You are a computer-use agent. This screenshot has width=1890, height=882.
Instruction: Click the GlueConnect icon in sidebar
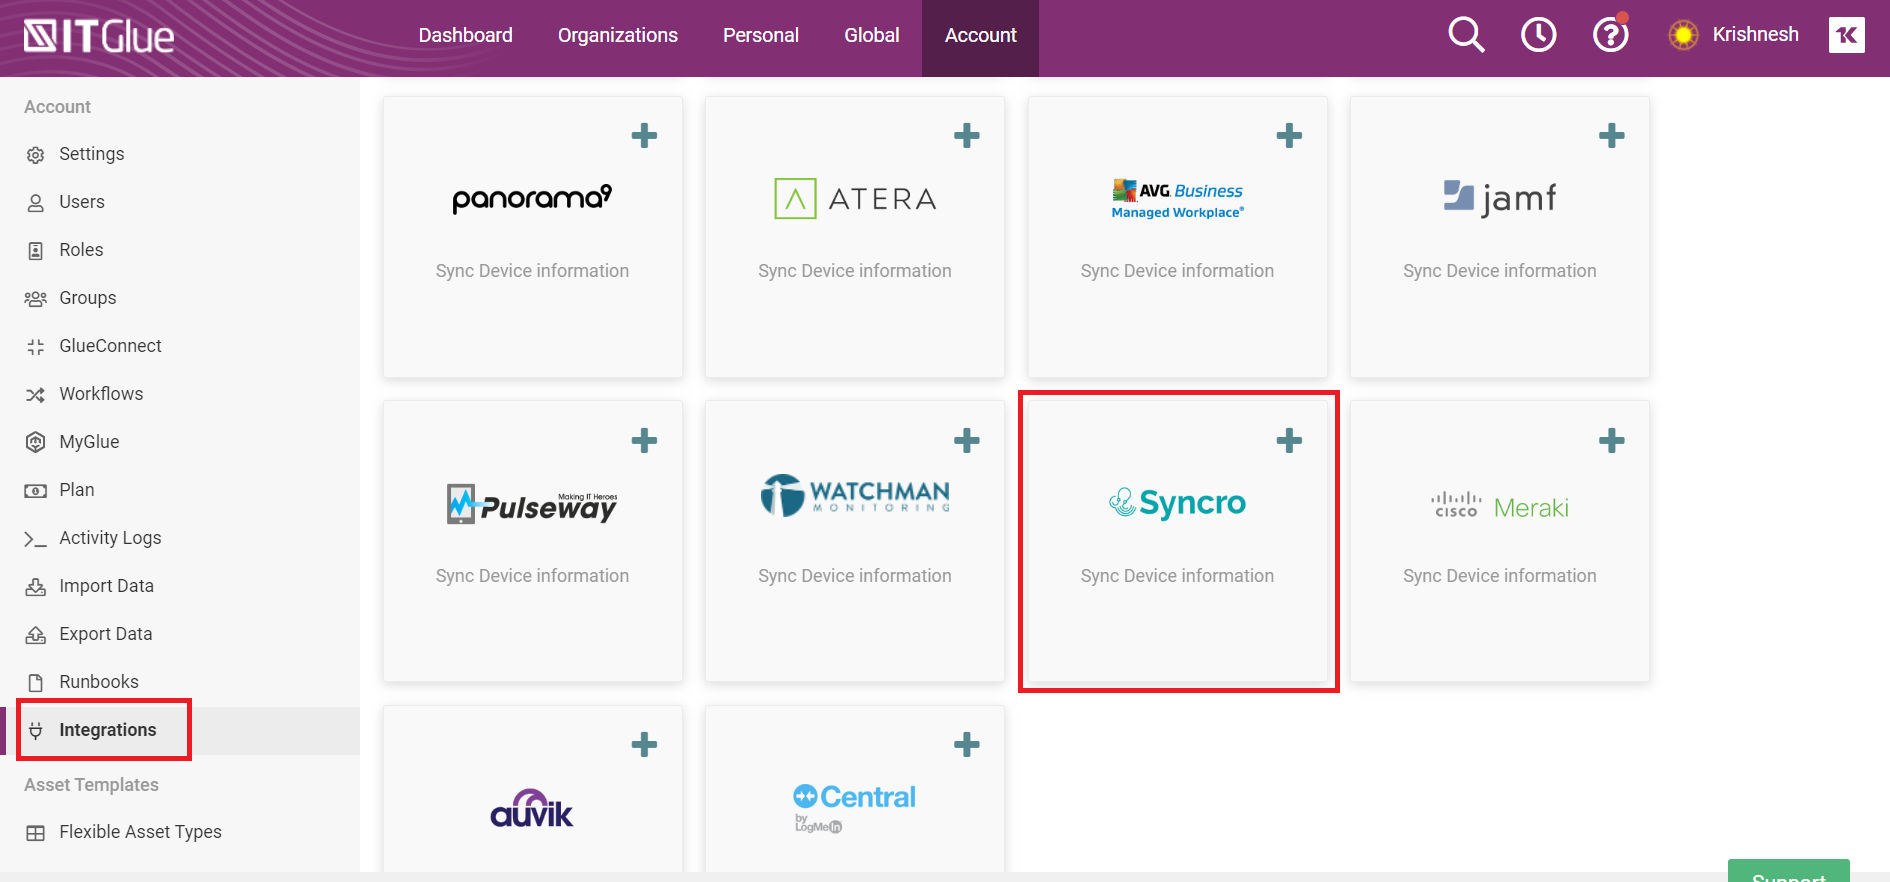[x=36, y=347]
